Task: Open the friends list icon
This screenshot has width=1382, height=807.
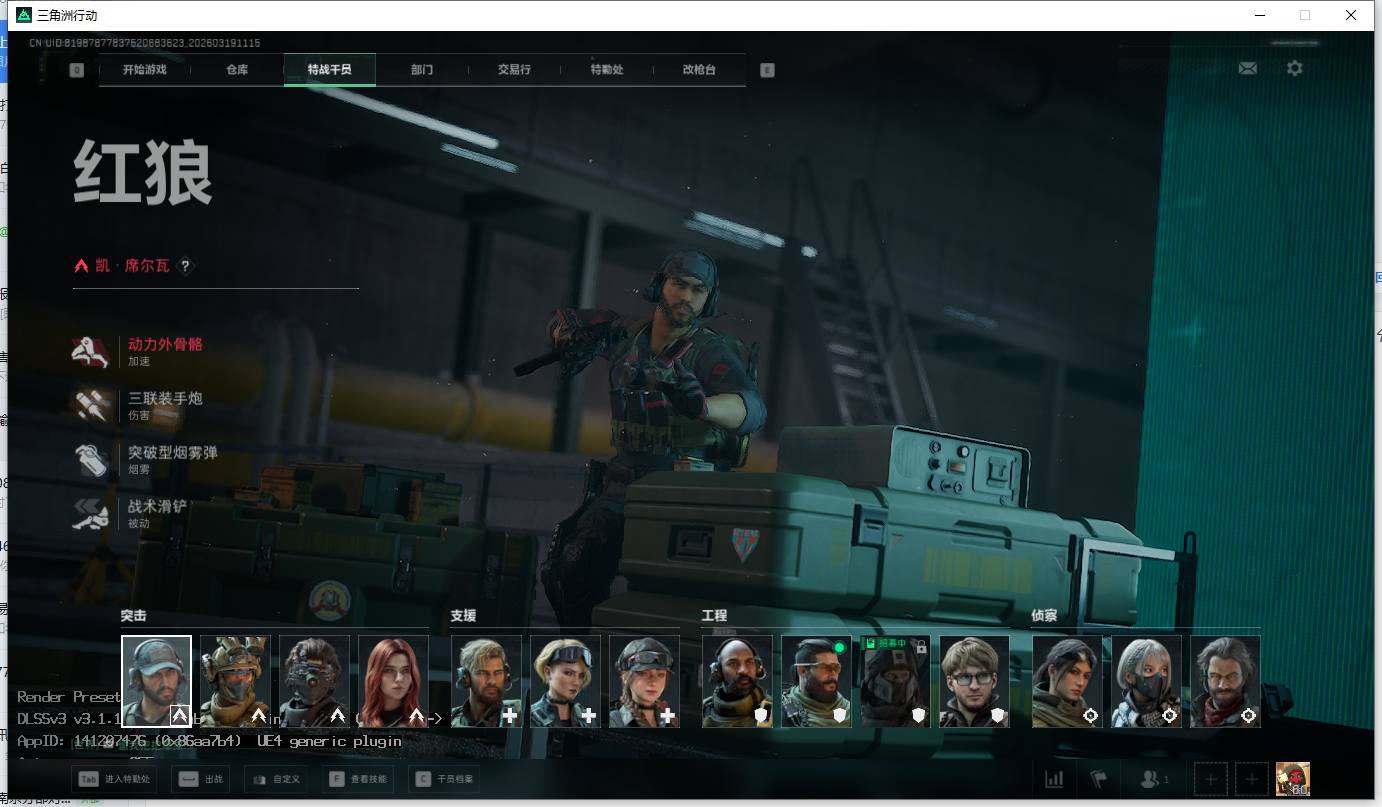Action: coord(1154,778)
